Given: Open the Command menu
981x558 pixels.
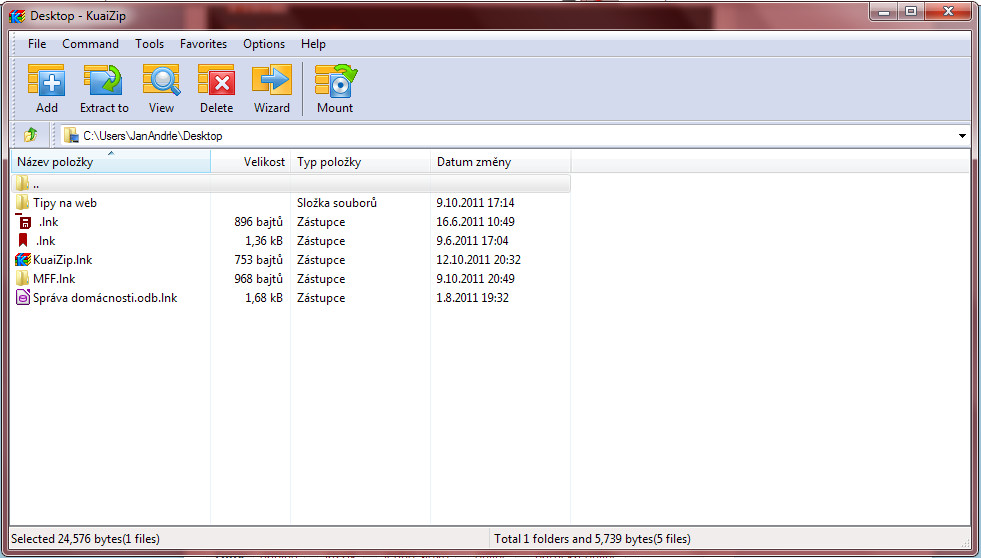Looking at the screenshot, I should point(90,44).
